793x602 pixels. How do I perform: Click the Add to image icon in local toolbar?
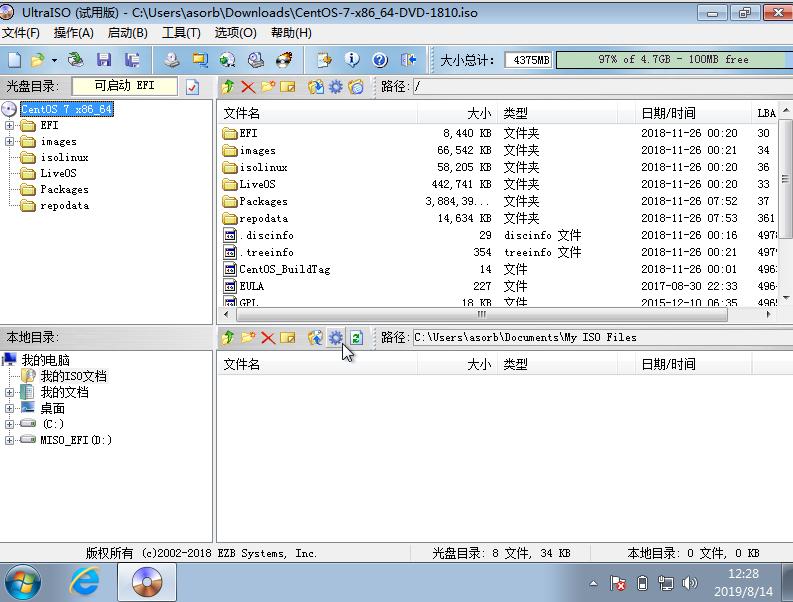(316, 337)
